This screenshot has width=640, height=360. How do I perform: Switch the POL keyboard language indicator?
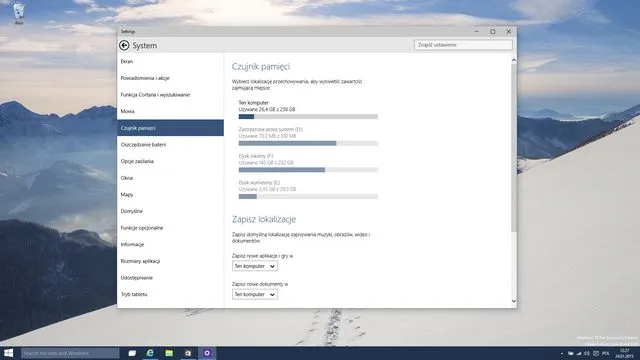point(606,353)
